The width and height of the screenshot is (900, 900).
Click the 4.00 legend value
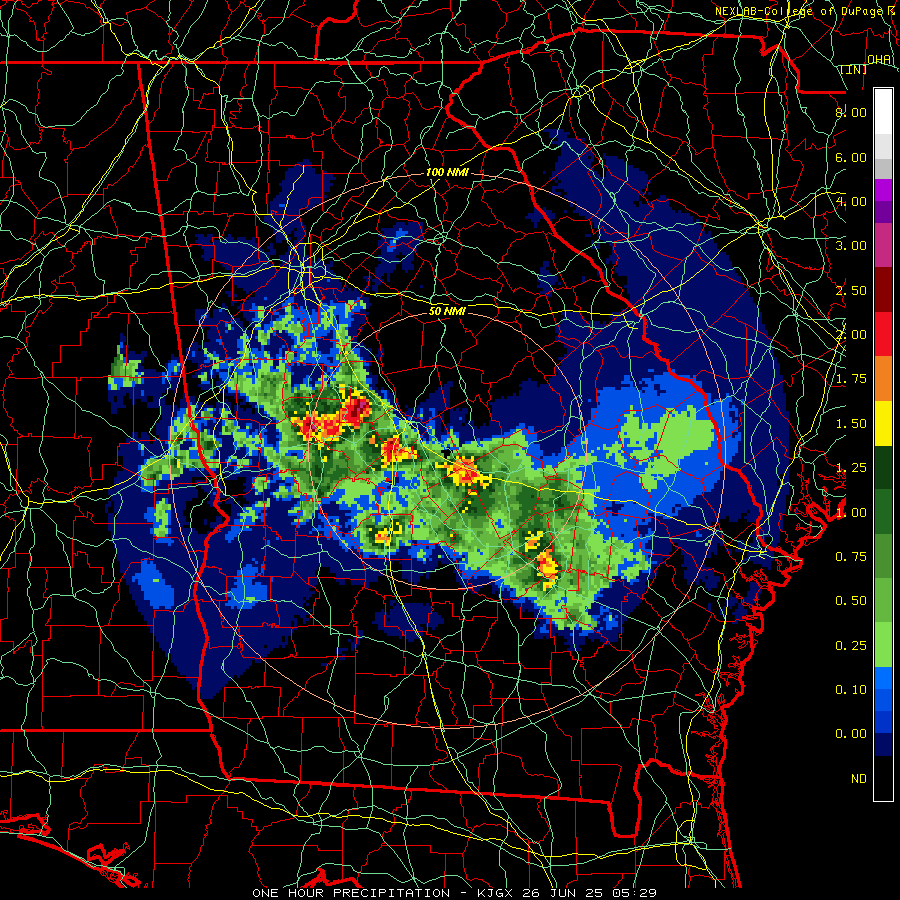(851, 201)
